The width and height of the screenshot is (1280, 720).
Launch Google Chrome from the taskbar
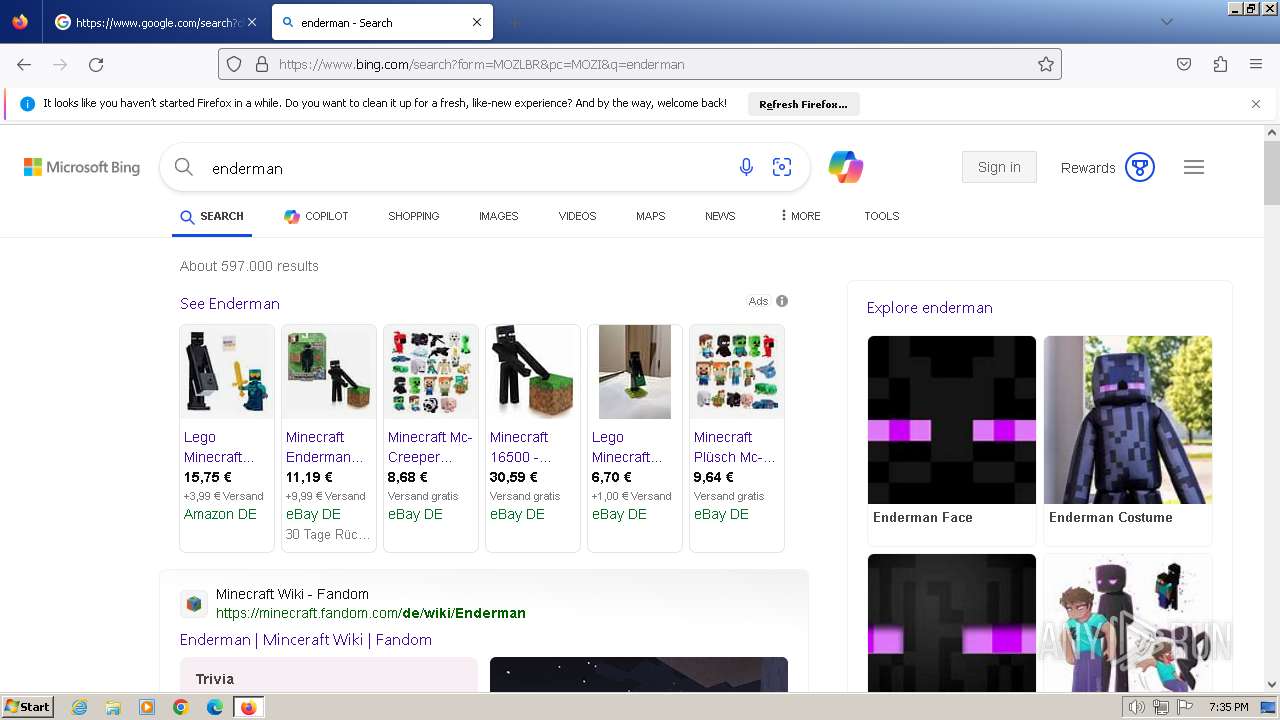(x=181, y=707)
